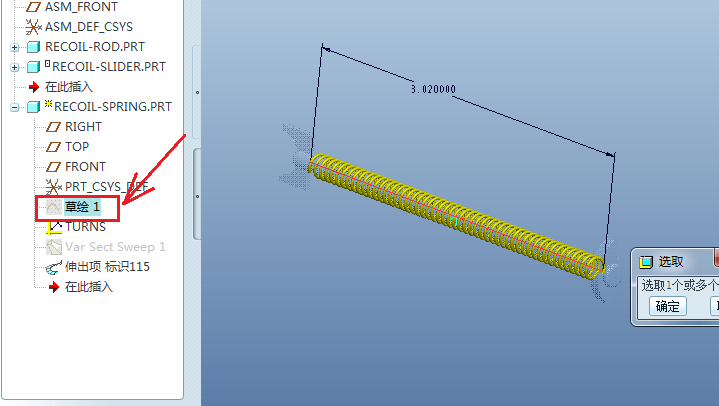Click the FRONT datum plane icon
Viewport: 719px width, 406px height.
[x=53, y=167]
